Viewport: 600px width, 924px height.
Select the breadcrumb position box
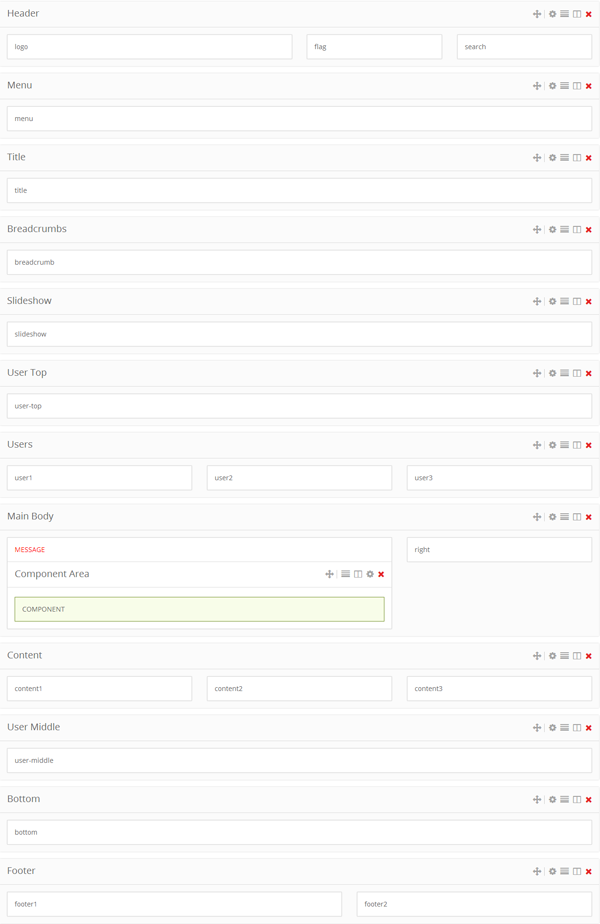(299, 262)
